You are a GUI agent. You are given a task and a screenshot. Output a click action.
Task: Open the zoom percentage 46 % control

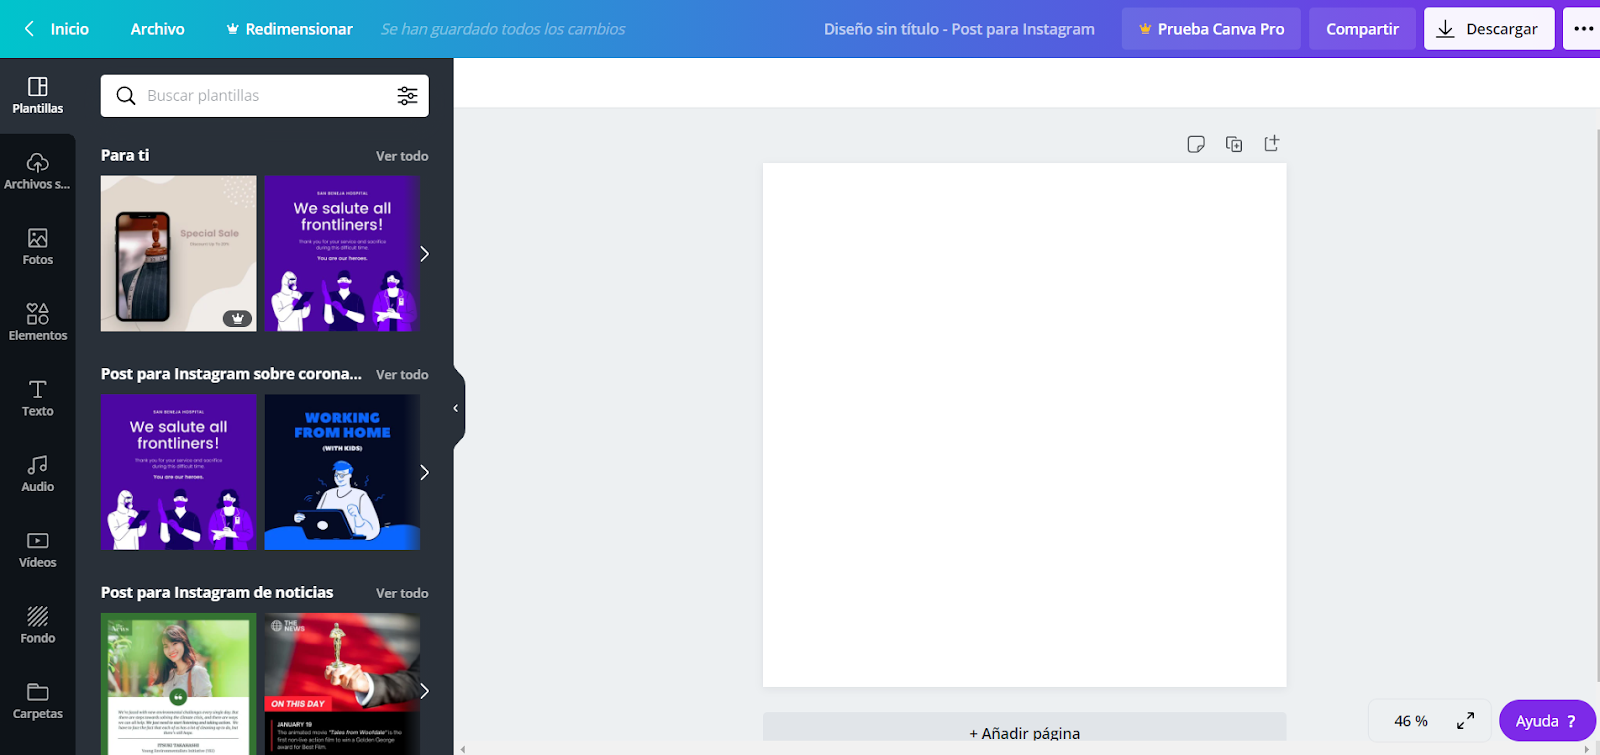[1410, 721]
